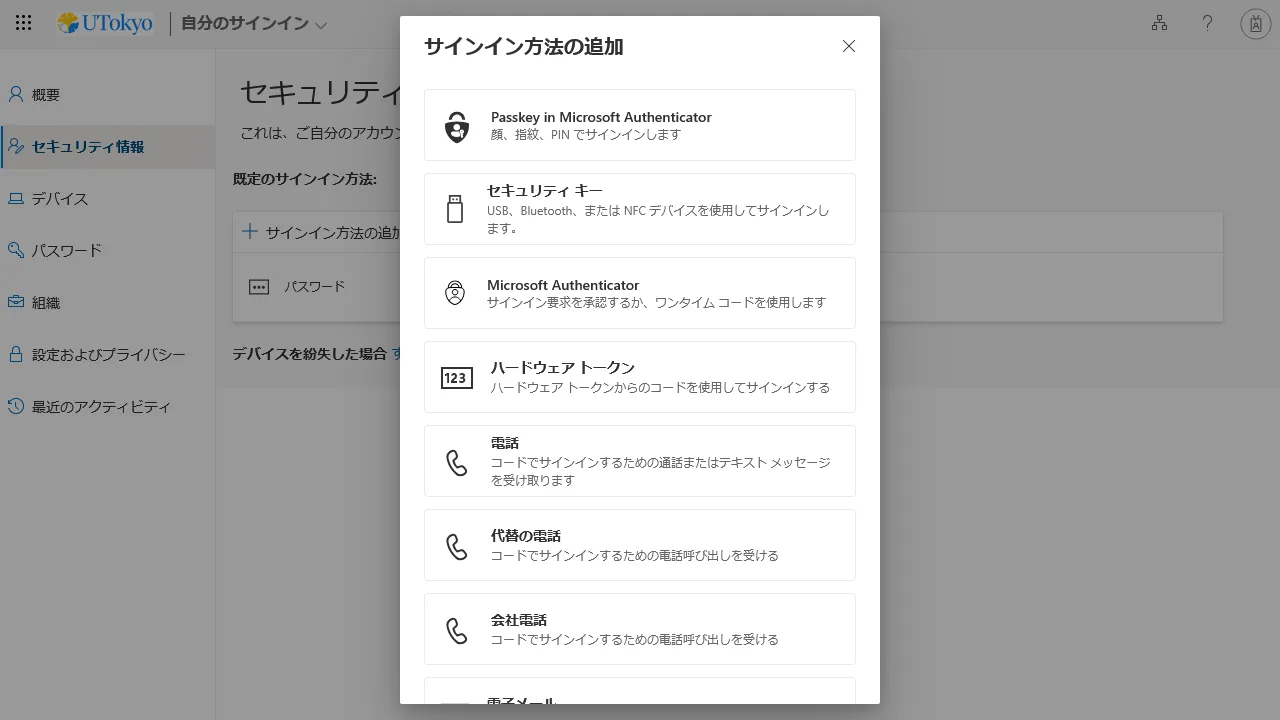
Task: Navigate to パスワード in the sidebar
Action: point(66,251)
